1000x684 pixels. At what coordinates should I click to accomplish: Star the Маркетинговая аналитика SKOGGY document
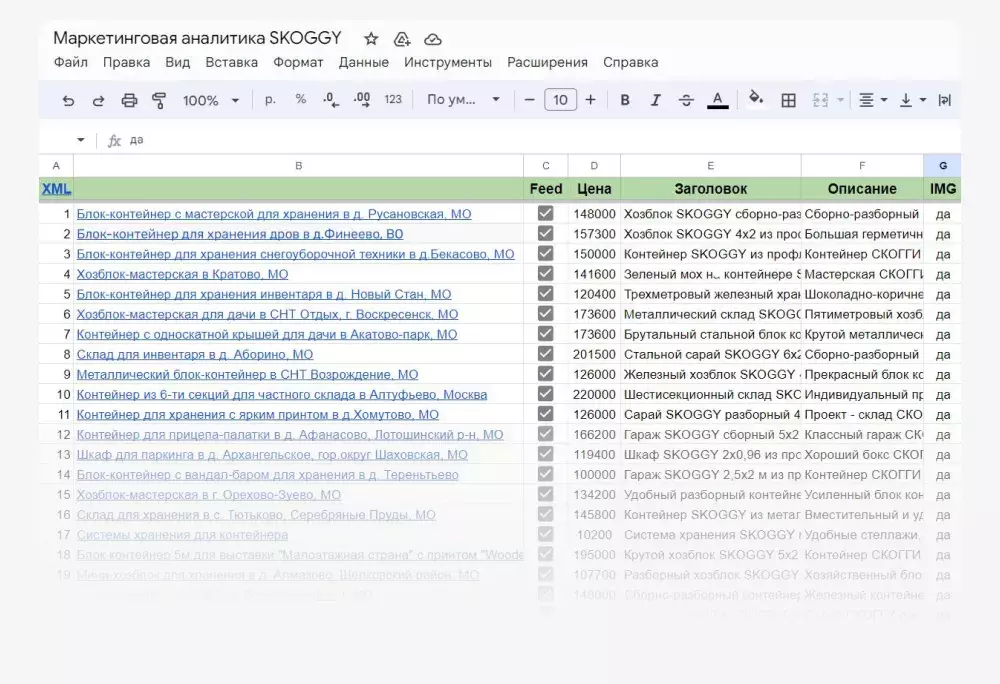(371, 39)
